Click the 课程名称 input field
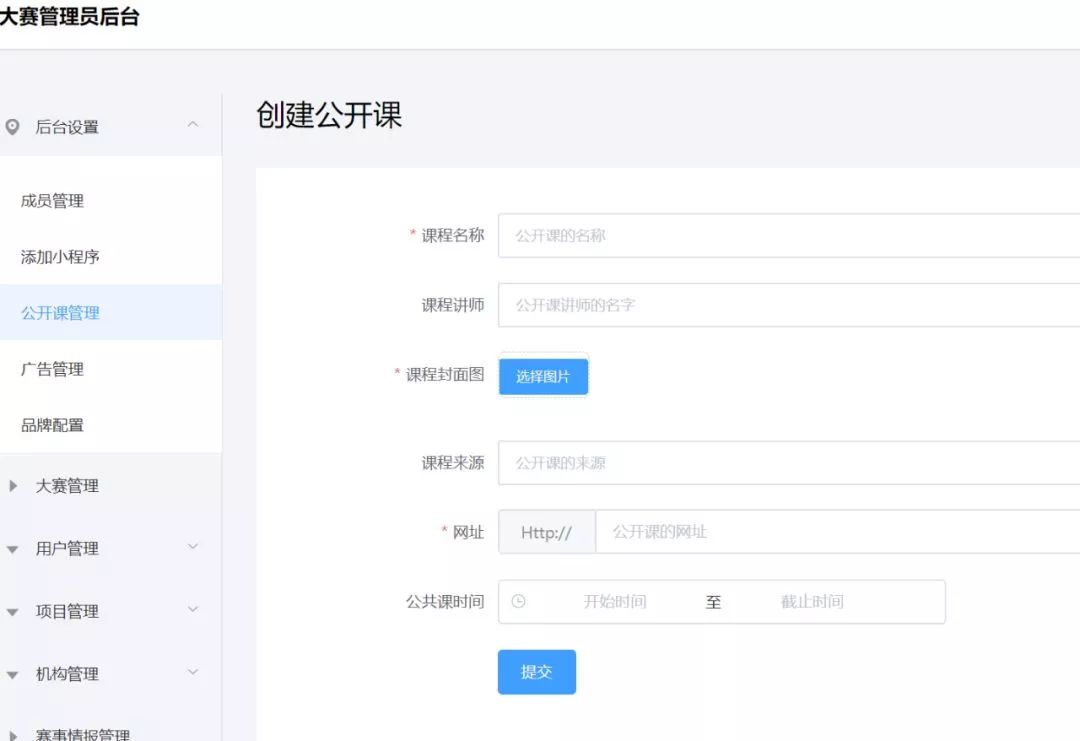1080x741 pixels. click(700, 235)
